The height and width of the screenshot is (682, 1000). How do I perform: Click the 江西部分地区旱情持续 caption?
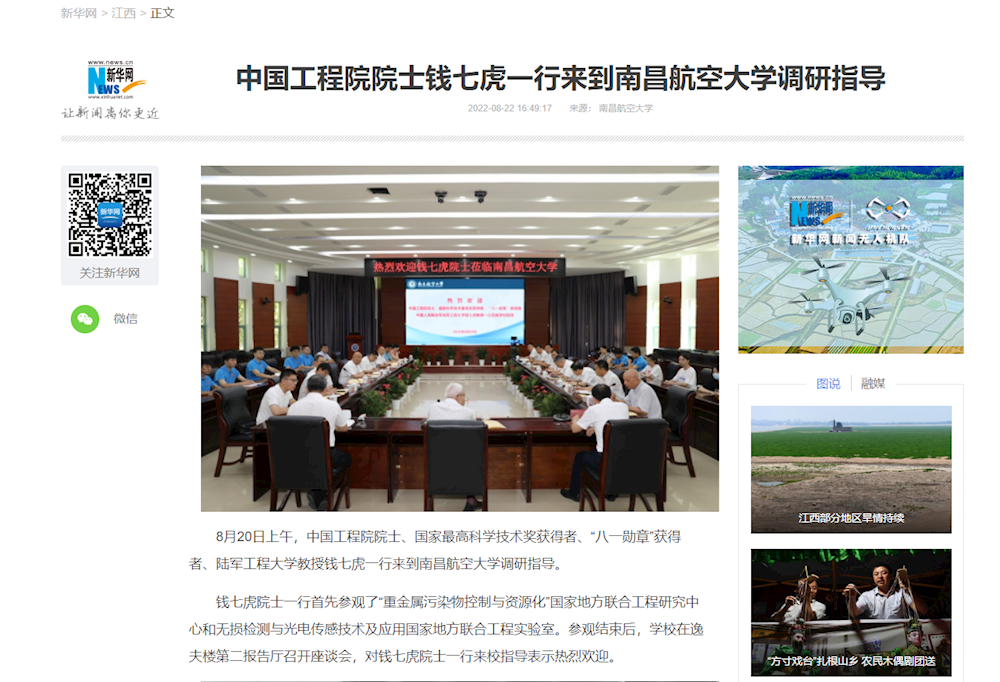tap(850, 518)
